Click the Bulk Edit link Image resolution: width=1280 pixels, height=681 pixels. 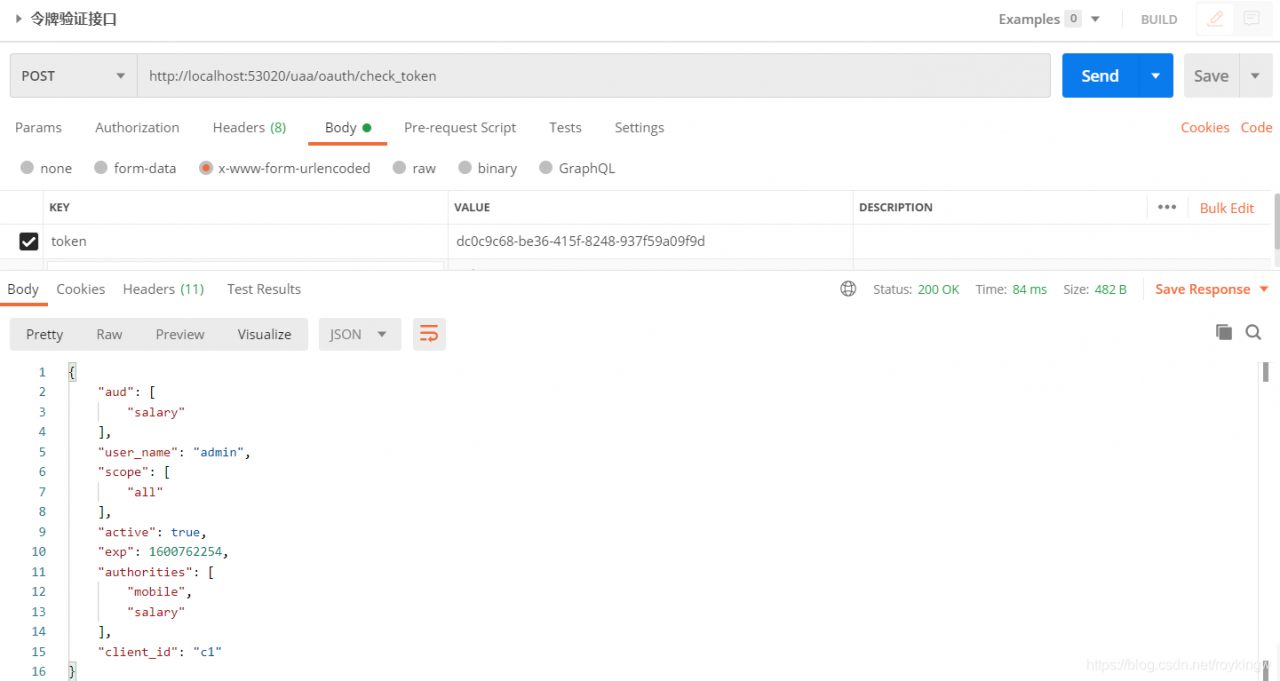click(x=1227, y=208)
